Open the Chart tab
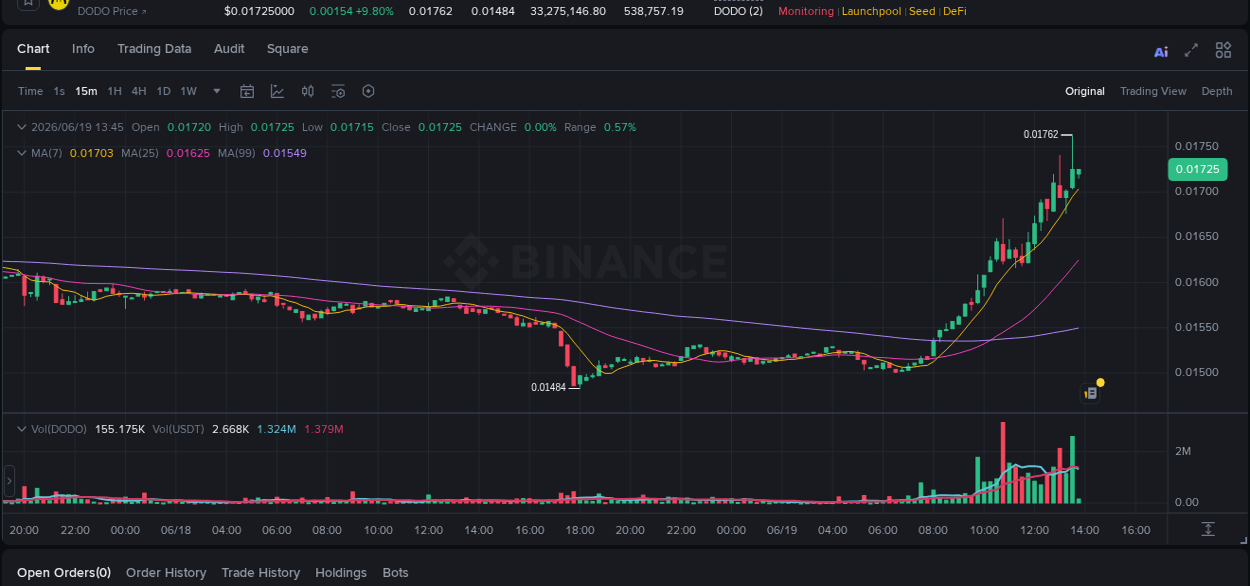 pyautogui.click(x=33, y=49)
